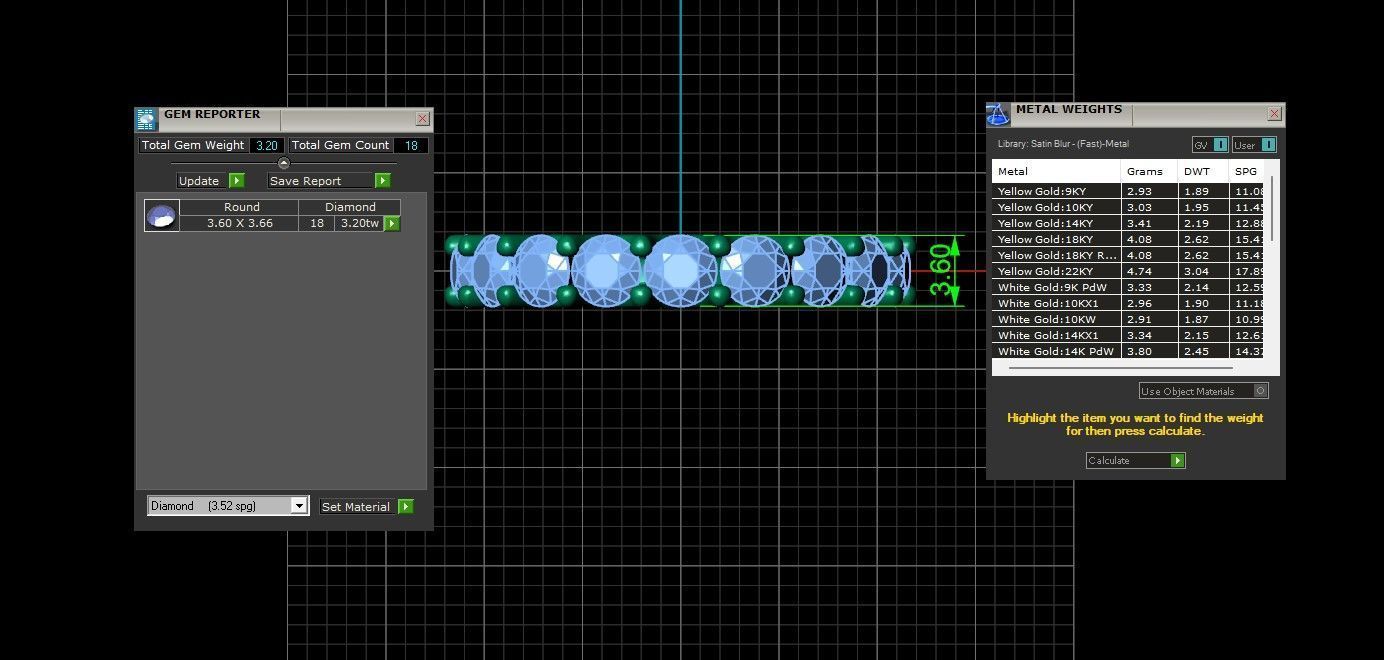Click the green arrow next to Set Material
This screenshot has height=660, width=1384.
406,507
